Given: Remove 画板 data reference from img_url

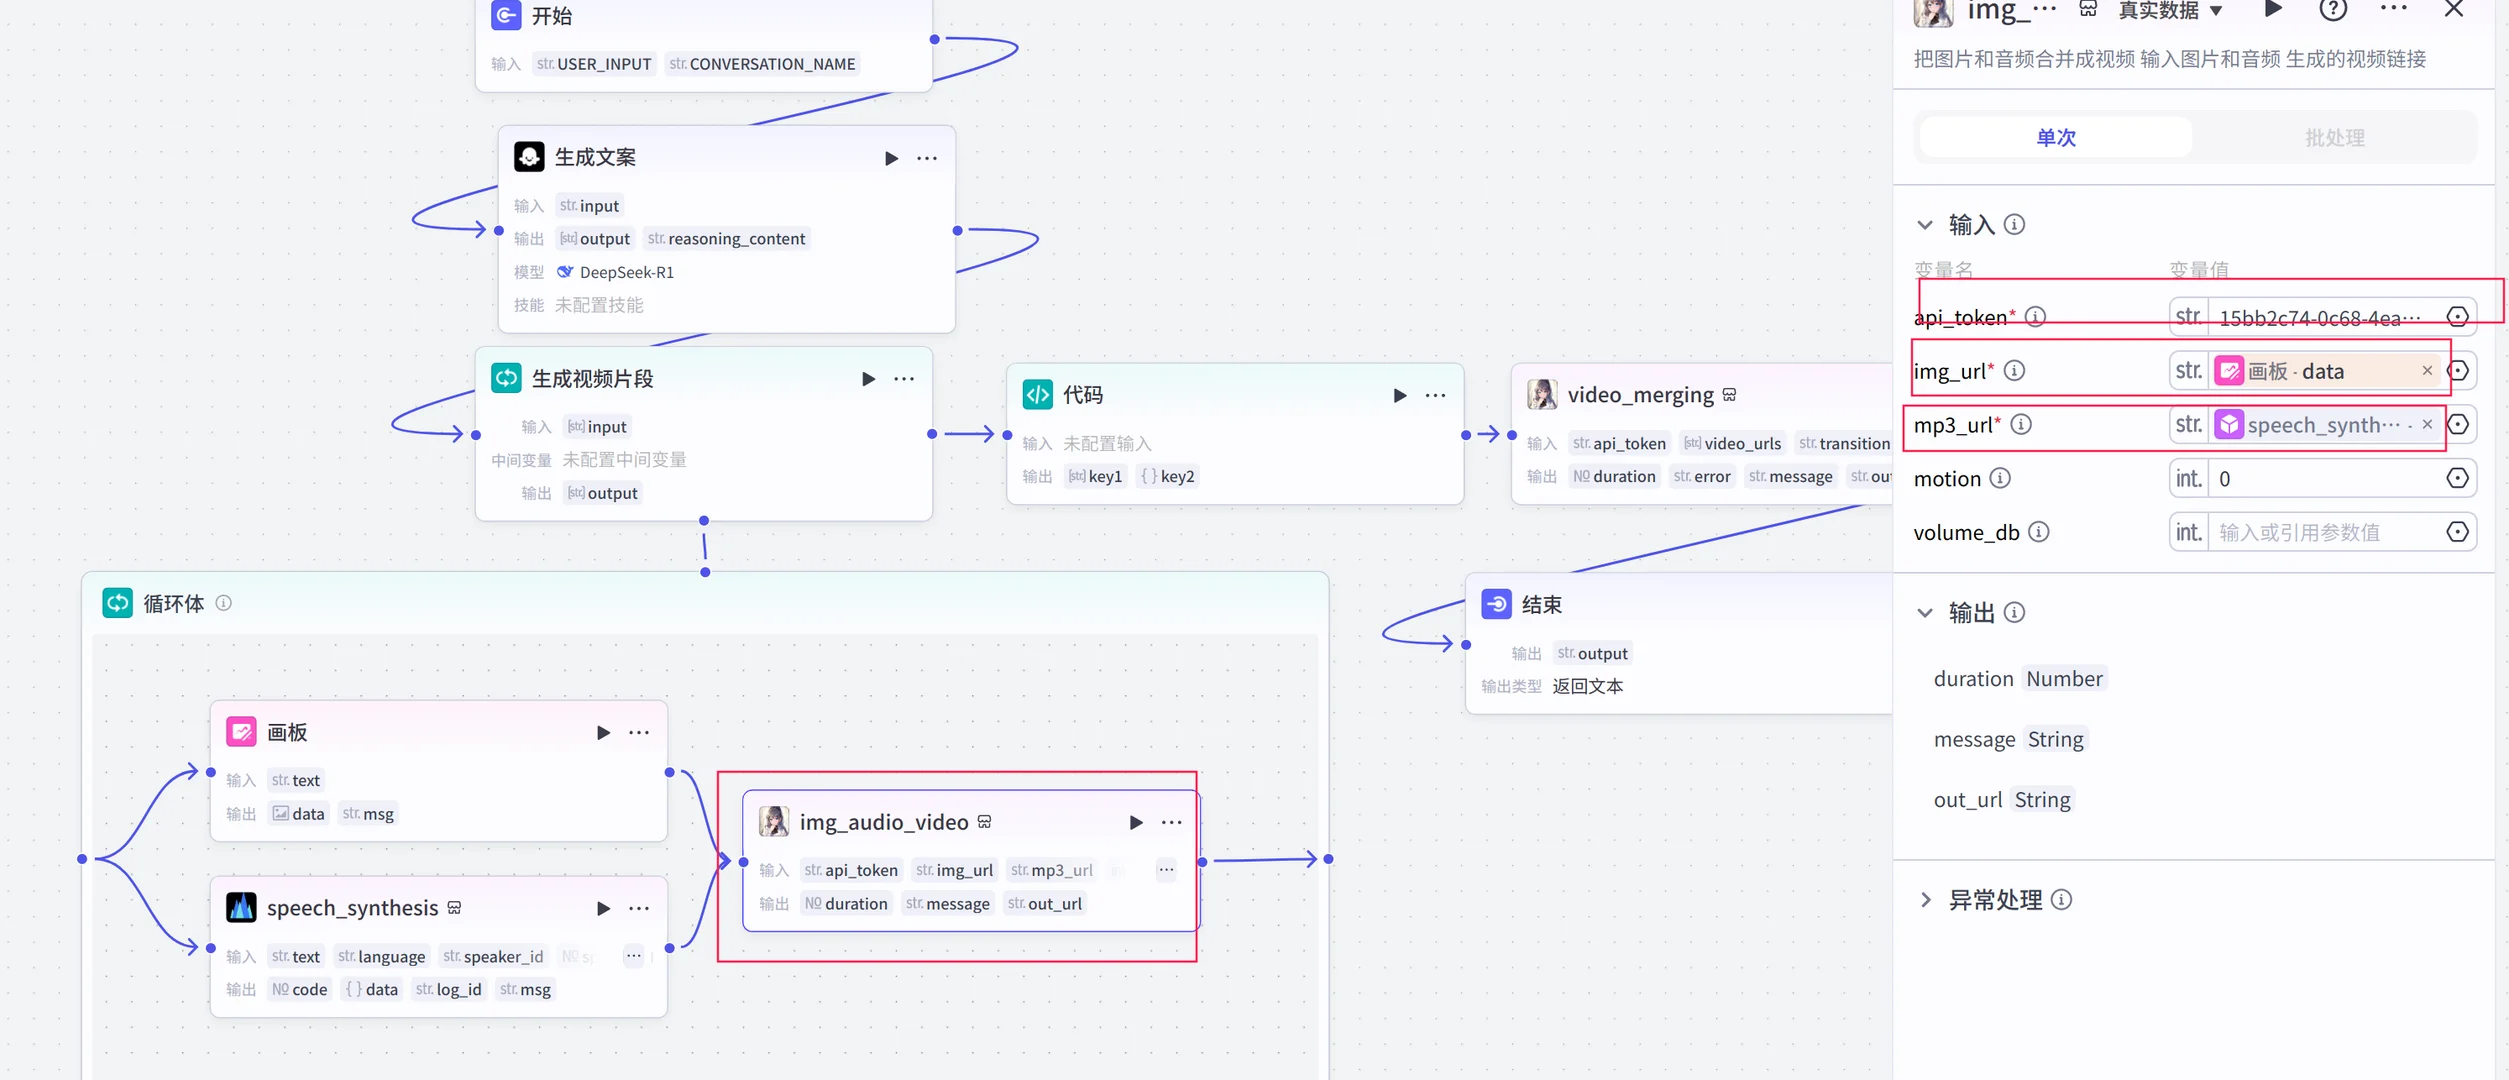Looking at the screenshot, I should click(2427, 371).
